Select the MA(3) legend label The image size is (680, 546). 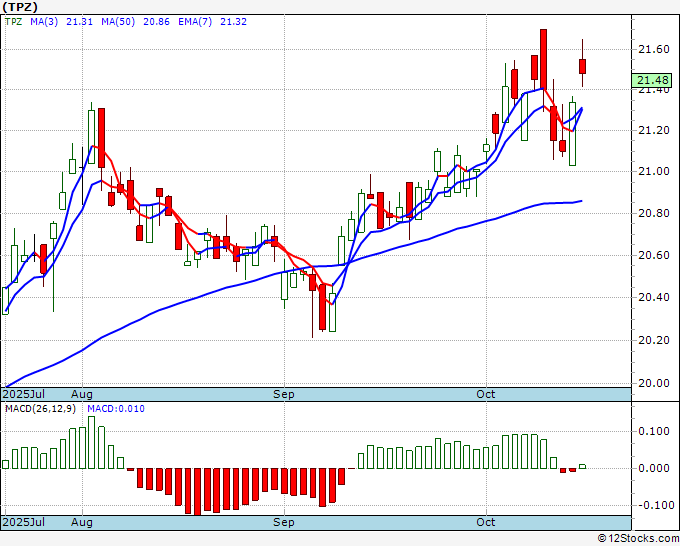coord(44,22)
